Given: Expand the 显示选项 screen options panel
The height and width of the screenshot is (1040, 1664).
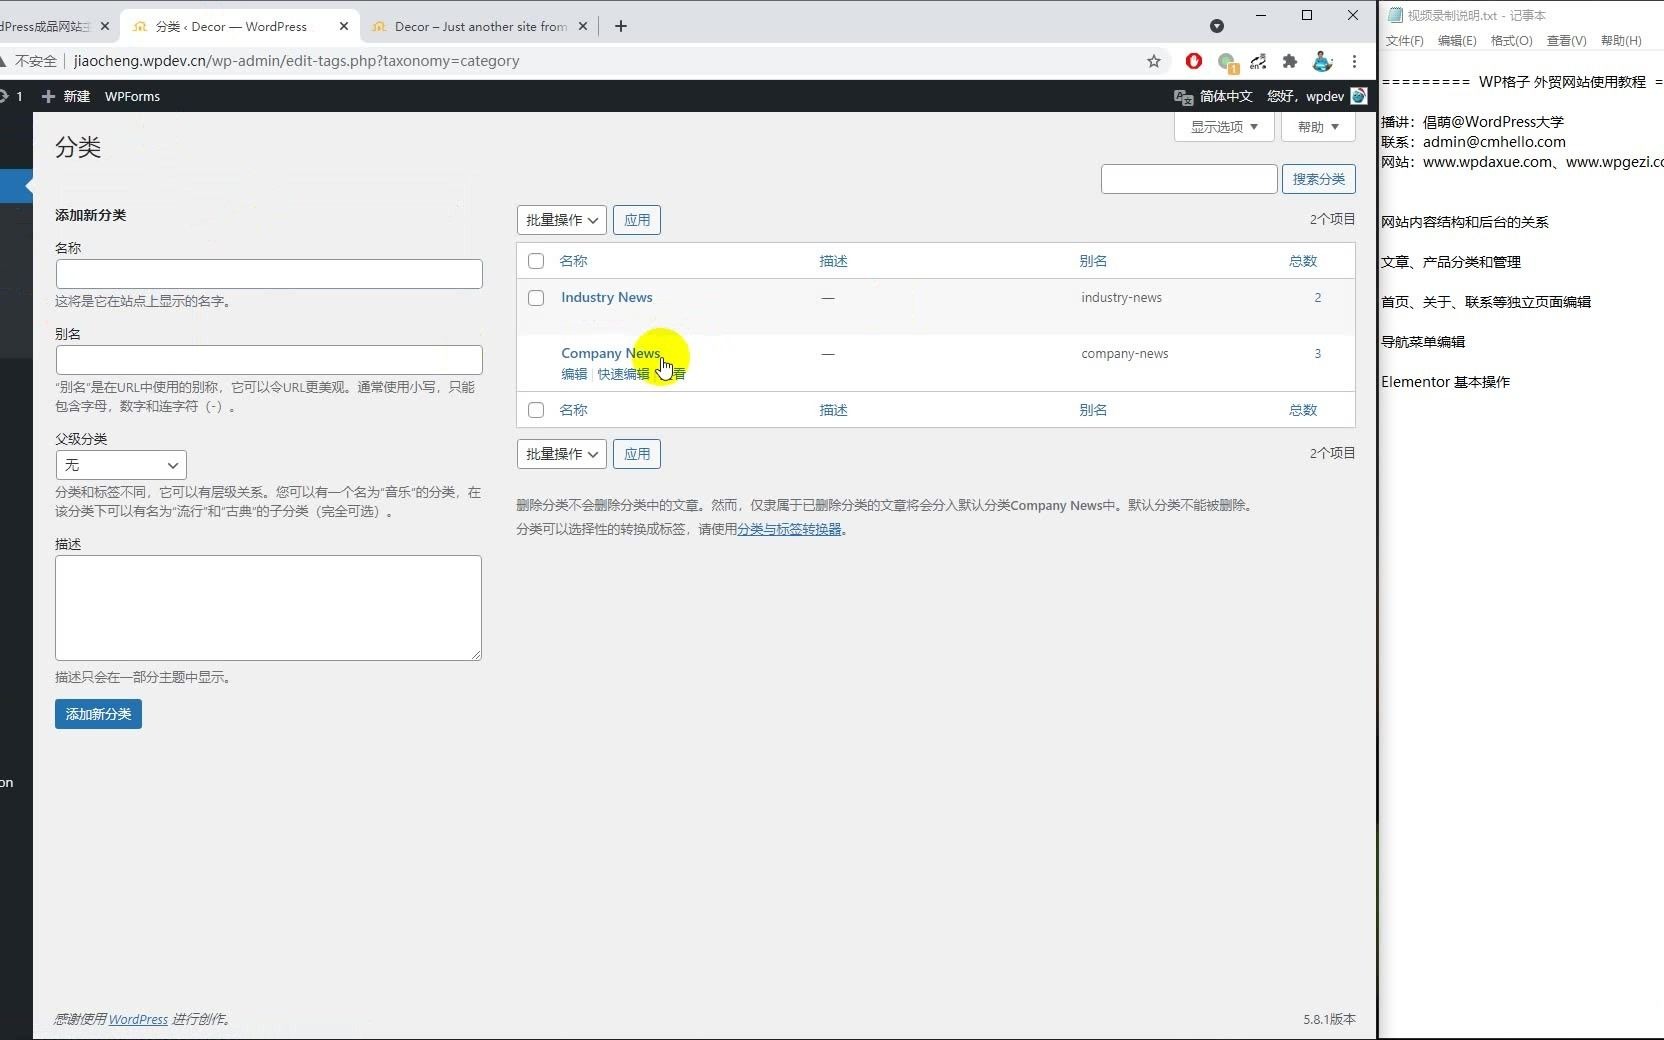Looking at the screenshot, I should pos(1224,127).
